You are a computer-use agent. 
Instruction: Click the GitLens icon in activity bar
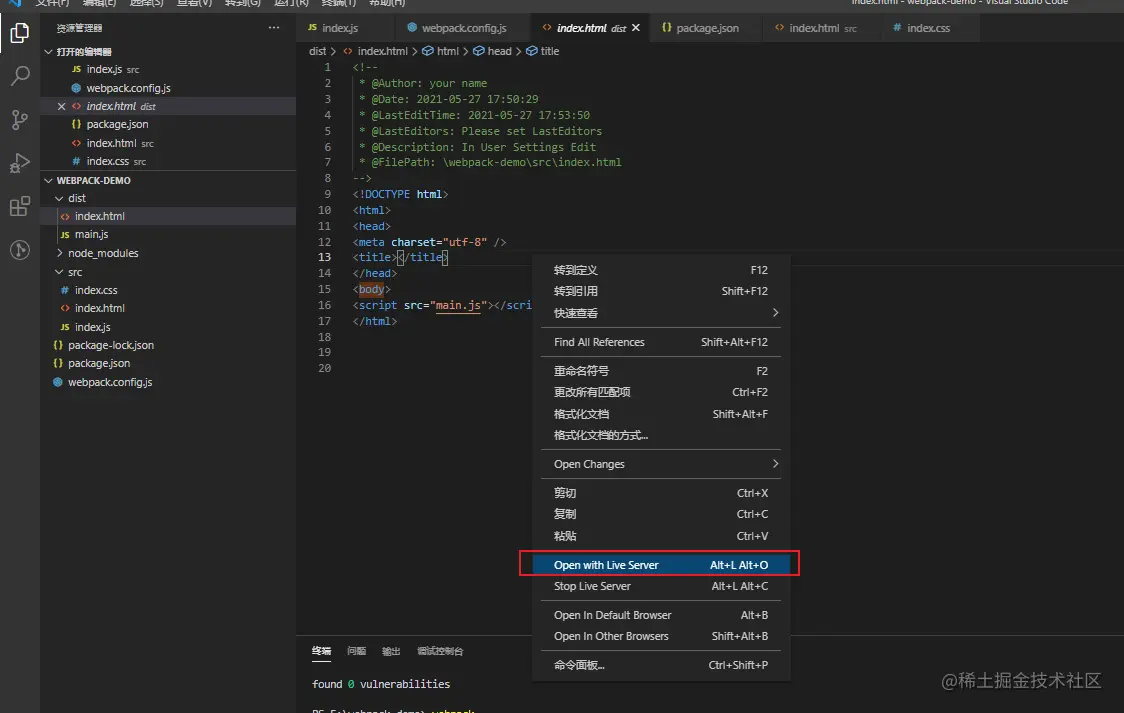coord(19,250)
